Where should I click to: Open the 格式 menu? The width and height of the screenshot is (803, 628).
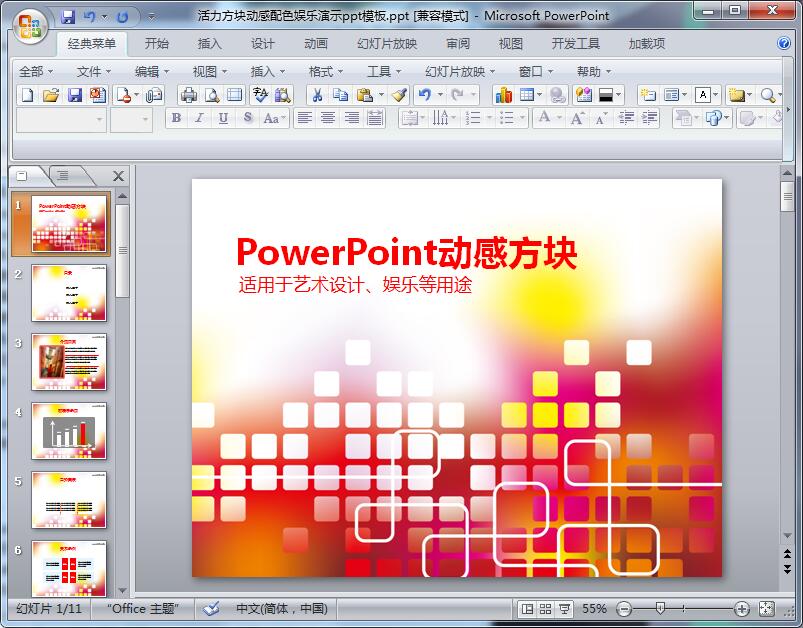325,72
